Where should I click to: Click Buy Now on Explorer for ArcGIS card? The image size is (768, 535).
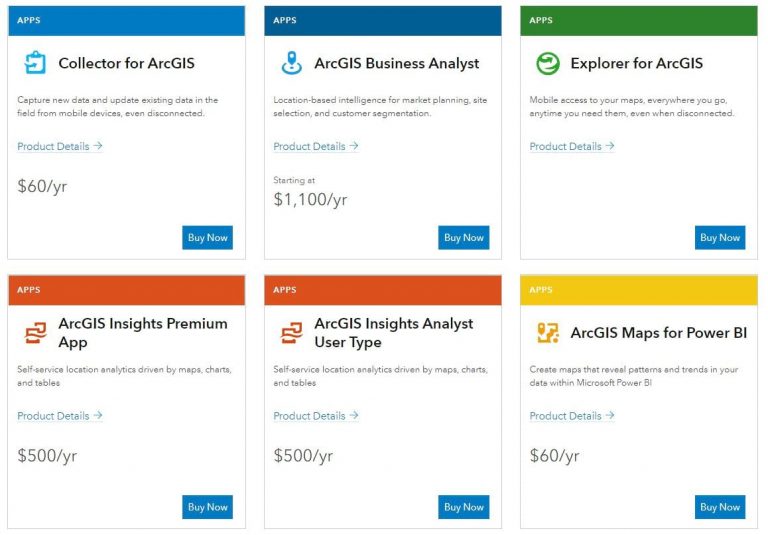point(720,238)
